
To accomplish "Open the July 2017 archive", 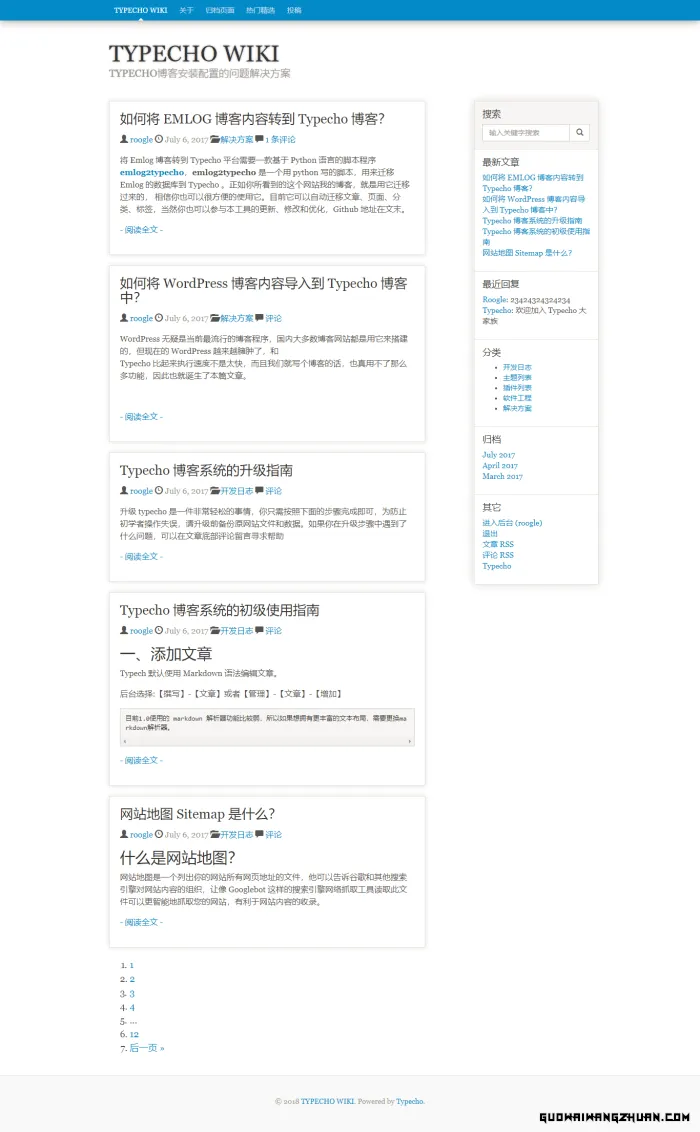I will click(499, 455).
